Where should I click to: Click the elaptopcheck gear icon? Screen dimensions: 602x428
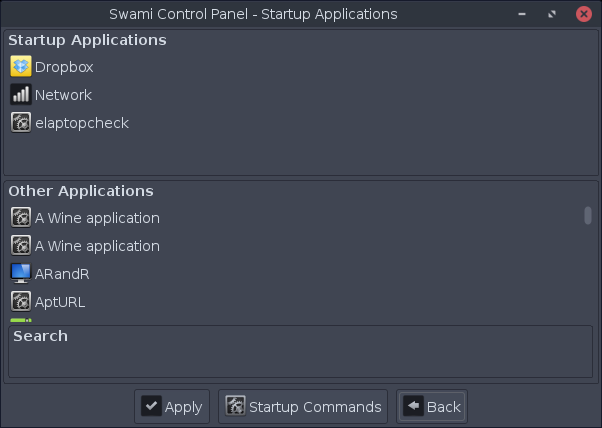click(x=21, y=123)
